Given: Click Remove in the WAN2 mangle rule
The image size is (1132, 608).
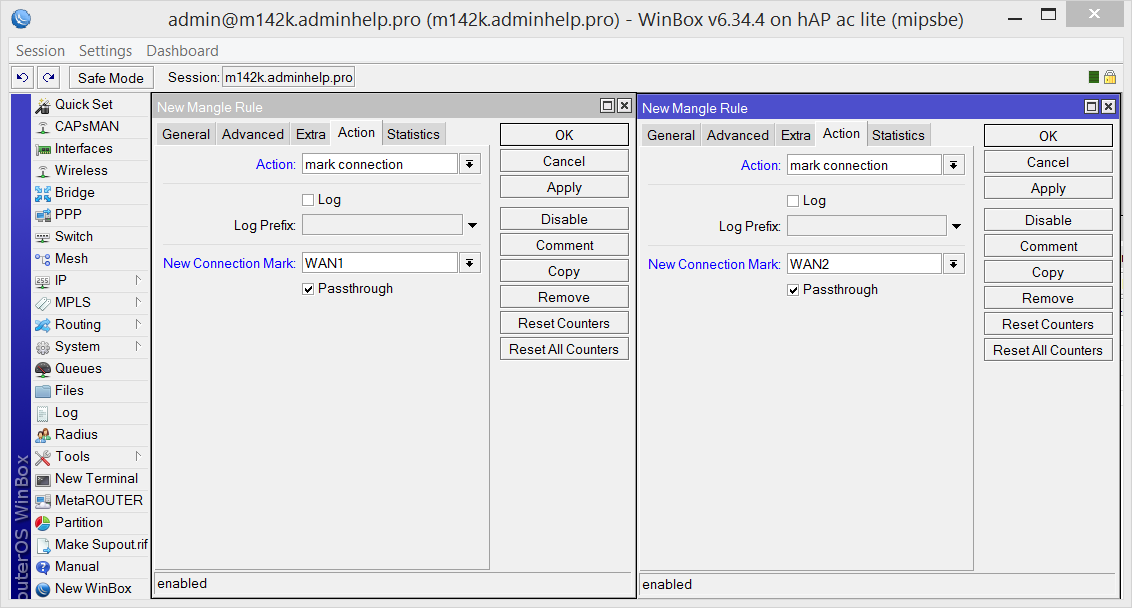Looking at the screenshot, I should (x=1048, y=298).
